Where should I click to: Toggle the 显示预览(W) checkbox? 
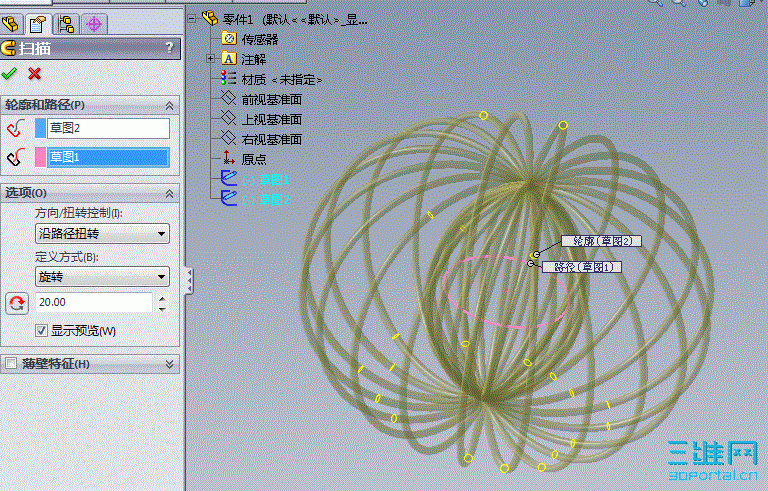pos(41,331)
